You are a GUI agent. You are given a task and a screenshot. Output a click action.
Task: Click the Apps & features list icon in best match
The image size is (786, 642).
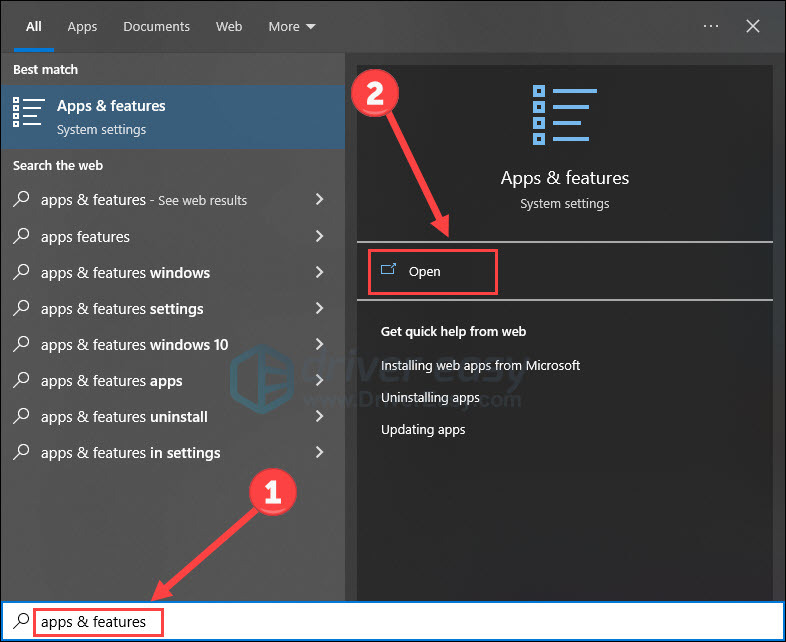28,112
